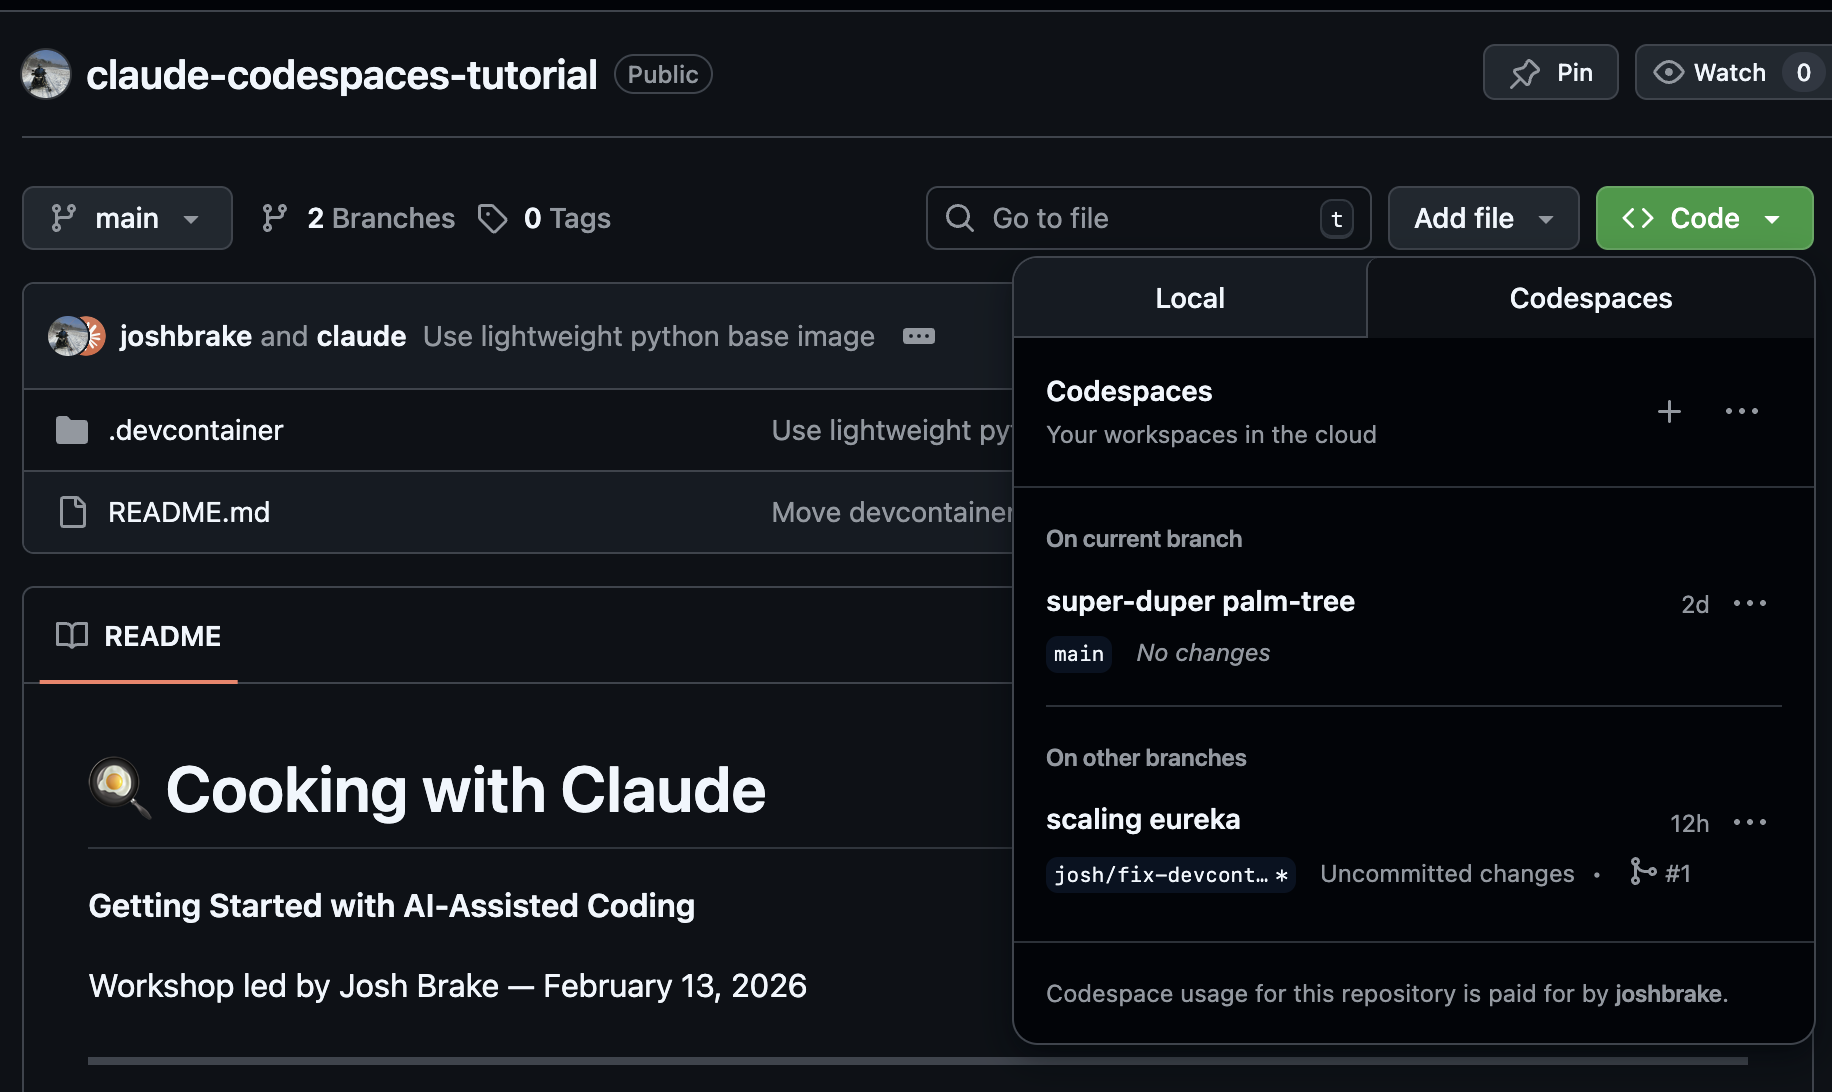Click the josh/fix-devcont branch label
Viewport: 1832px width, 1092px height.
coord(1171,875)
